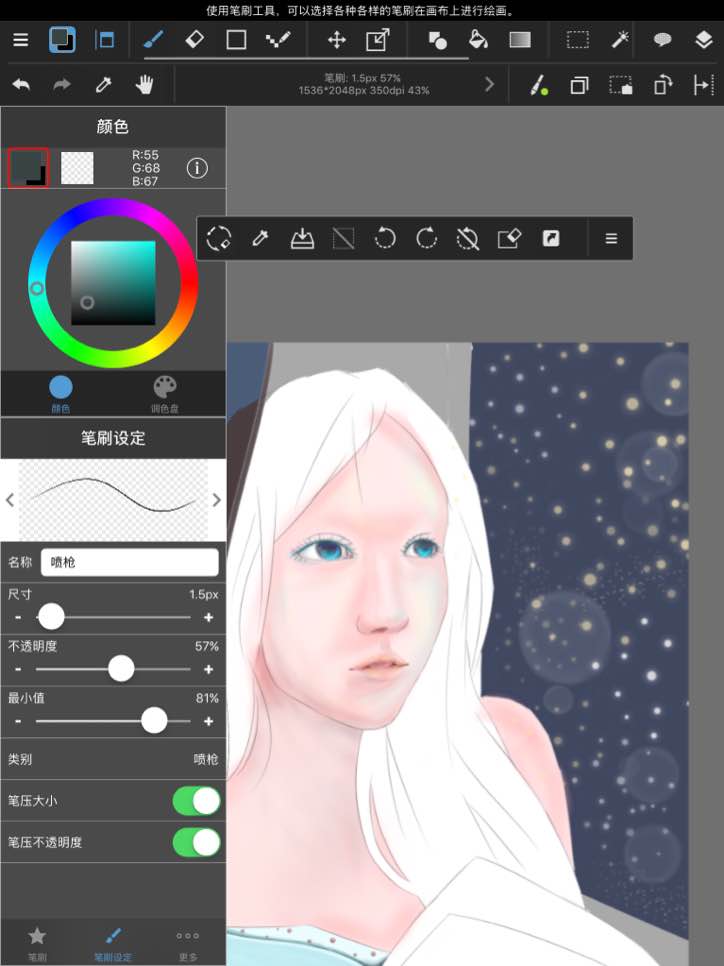The height and width of the screenshot is (966, 724).
Task: Toggle the side panel layout icon
Action: 104,40
